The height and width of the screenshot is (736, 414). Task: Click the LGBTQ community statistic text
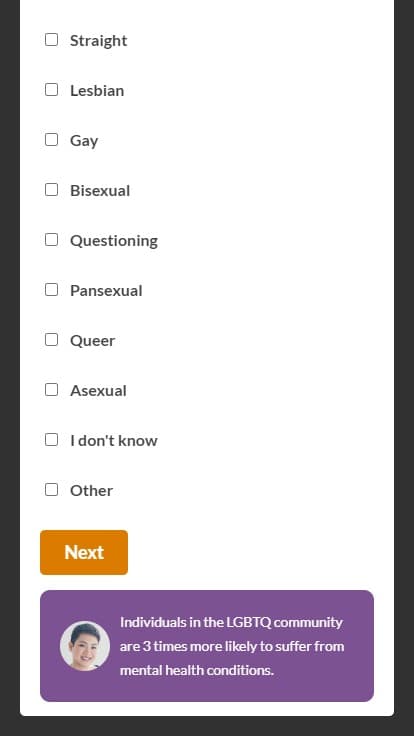[x=232, y=646]
